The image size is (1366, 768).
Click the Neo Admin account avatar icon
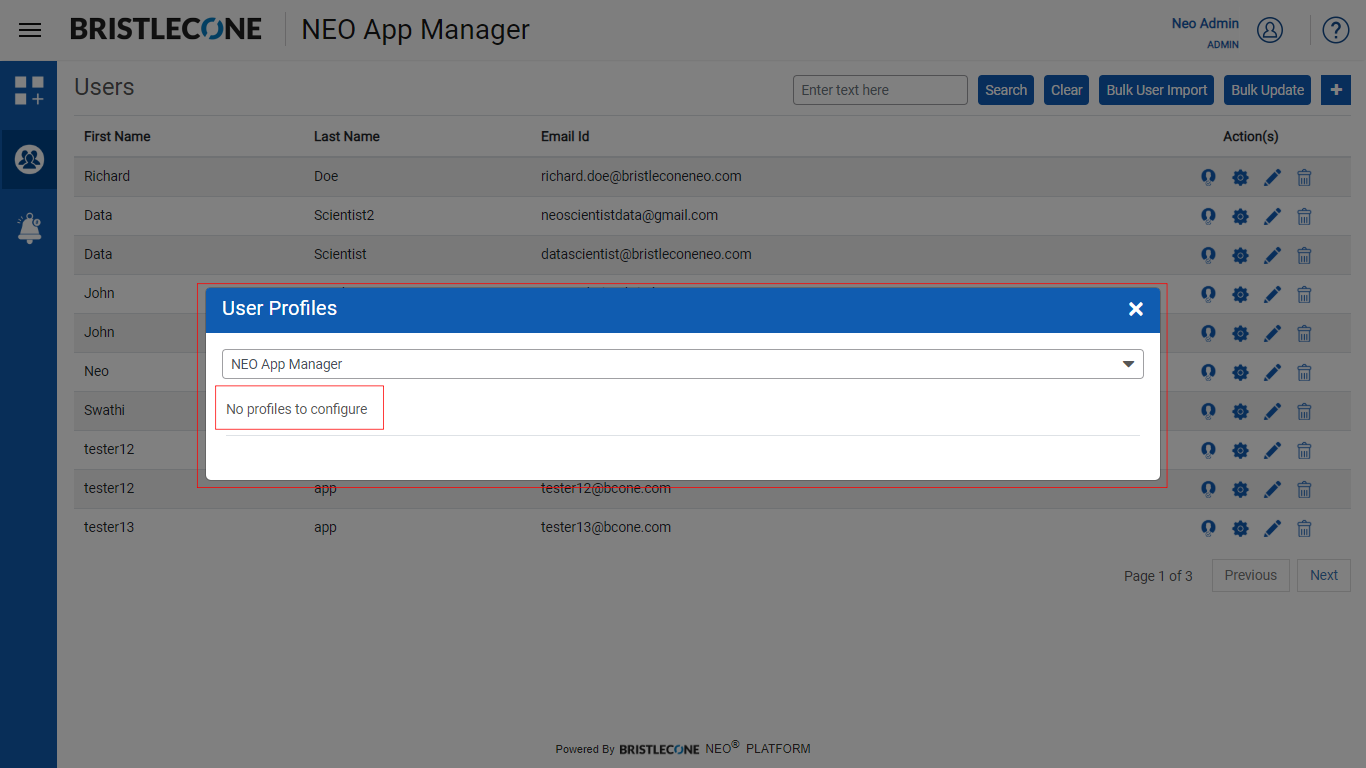(1270, 30)
